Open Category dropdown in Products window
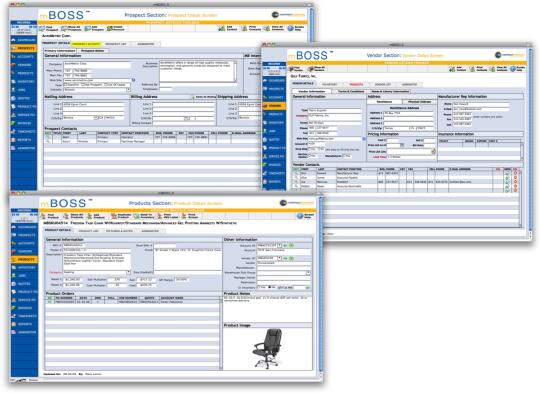Screen dimensions: 540x393 tap(128, 272)
